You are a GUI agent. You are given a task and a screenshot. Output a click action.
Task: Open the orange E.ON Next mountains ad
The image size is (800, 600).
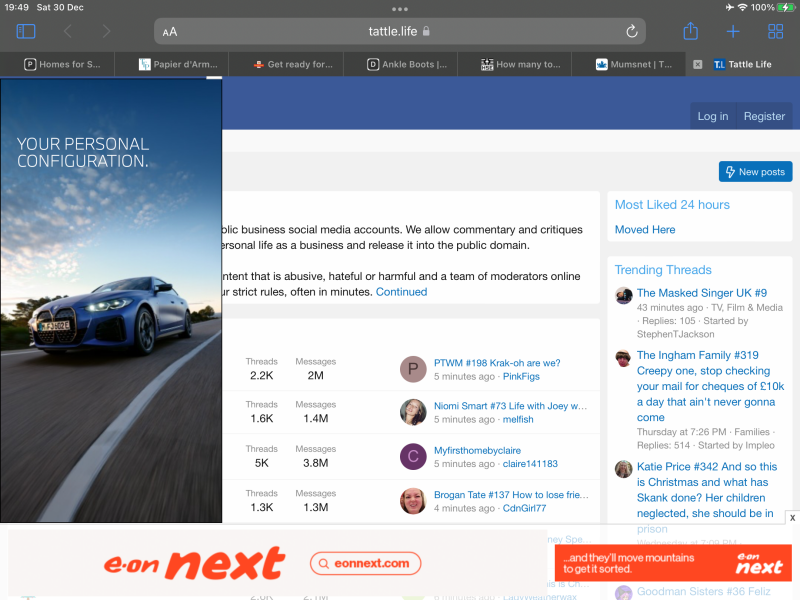click(673, 563)
